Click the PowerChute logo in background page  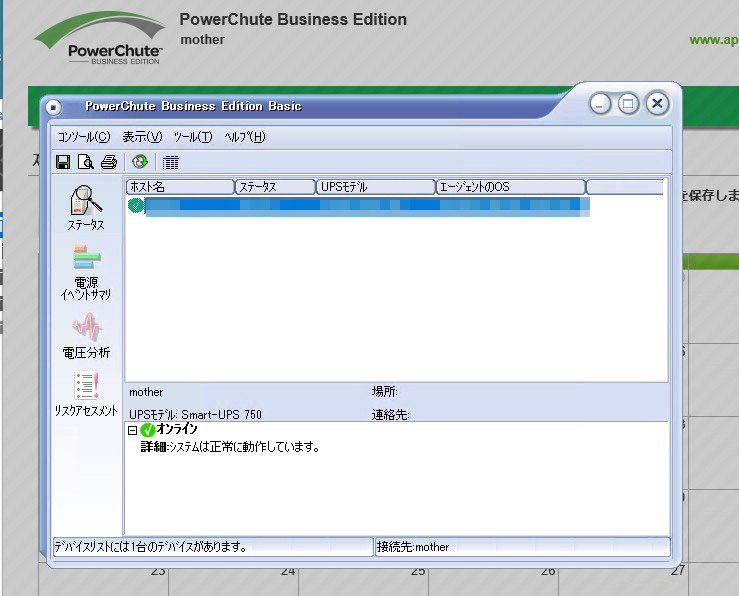pyautogui.click(x=100, y=38)
